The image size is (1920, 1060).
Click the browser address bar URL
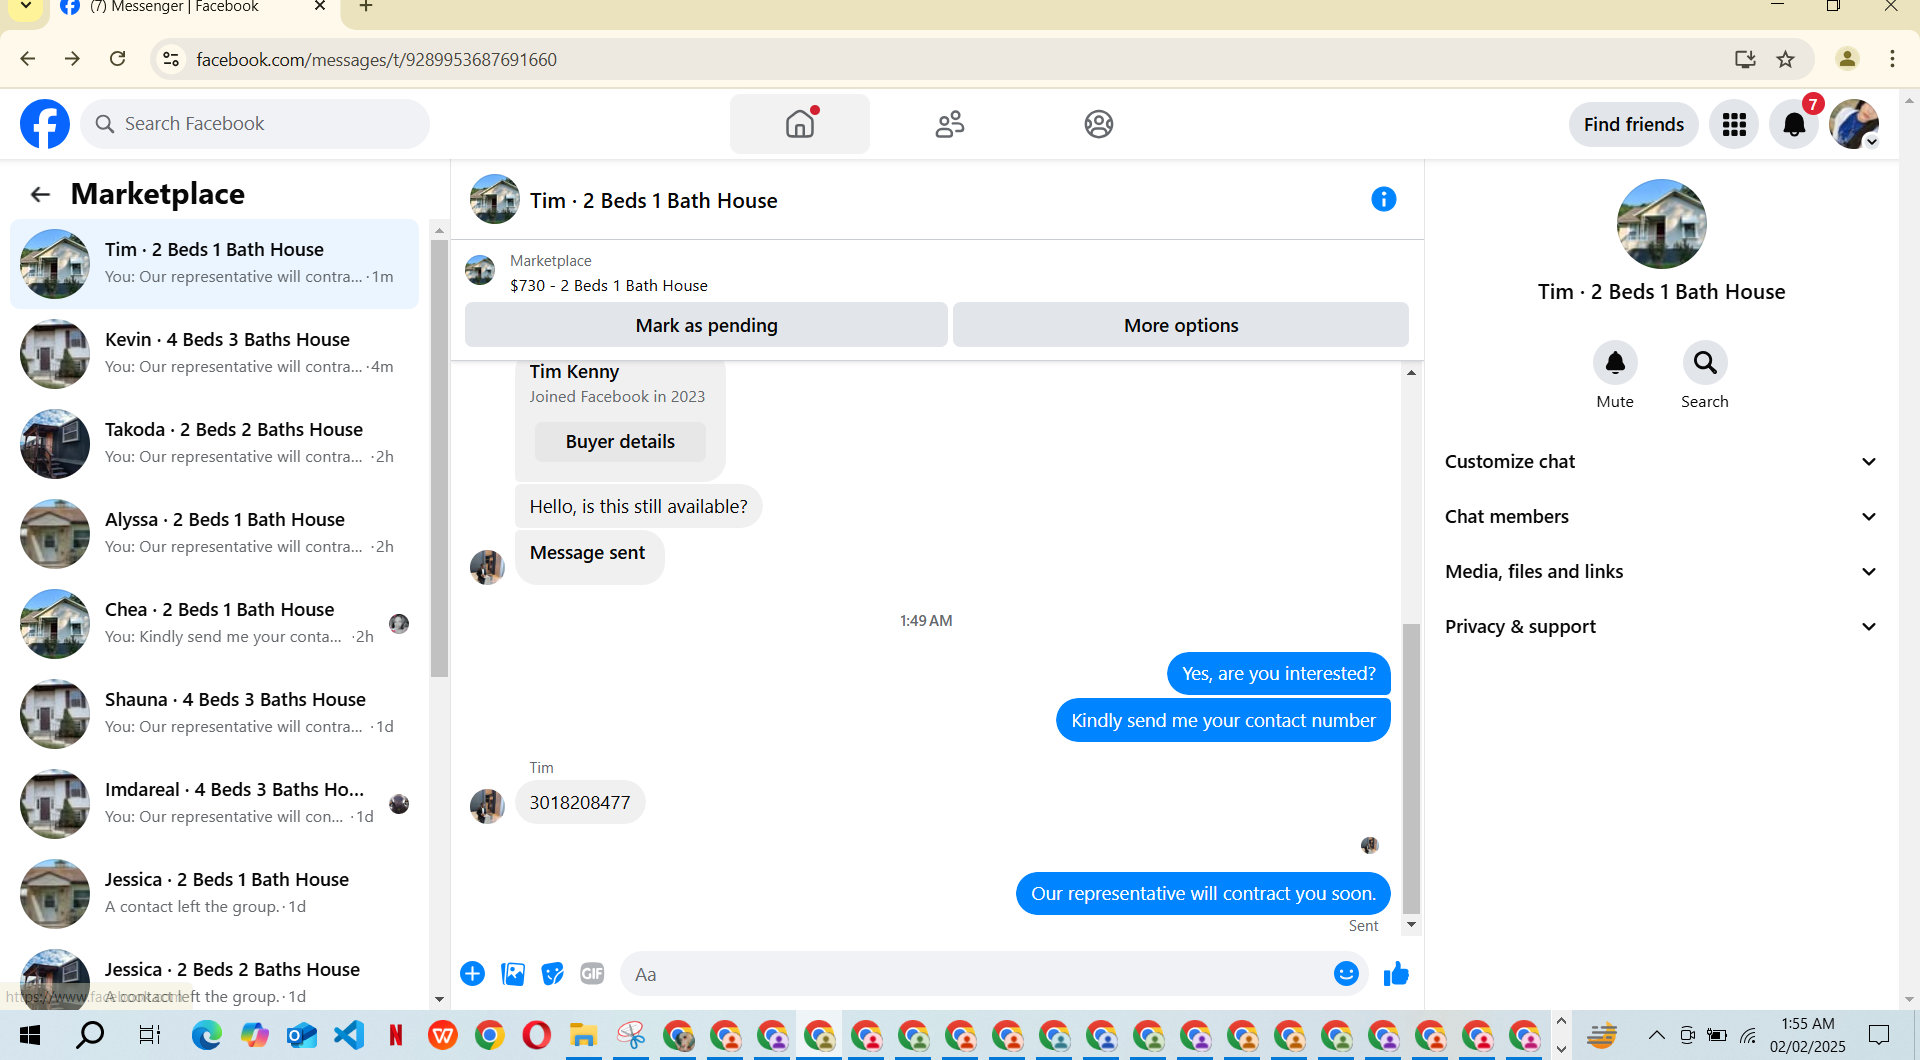pyautogui.click(x=376, y=59)
